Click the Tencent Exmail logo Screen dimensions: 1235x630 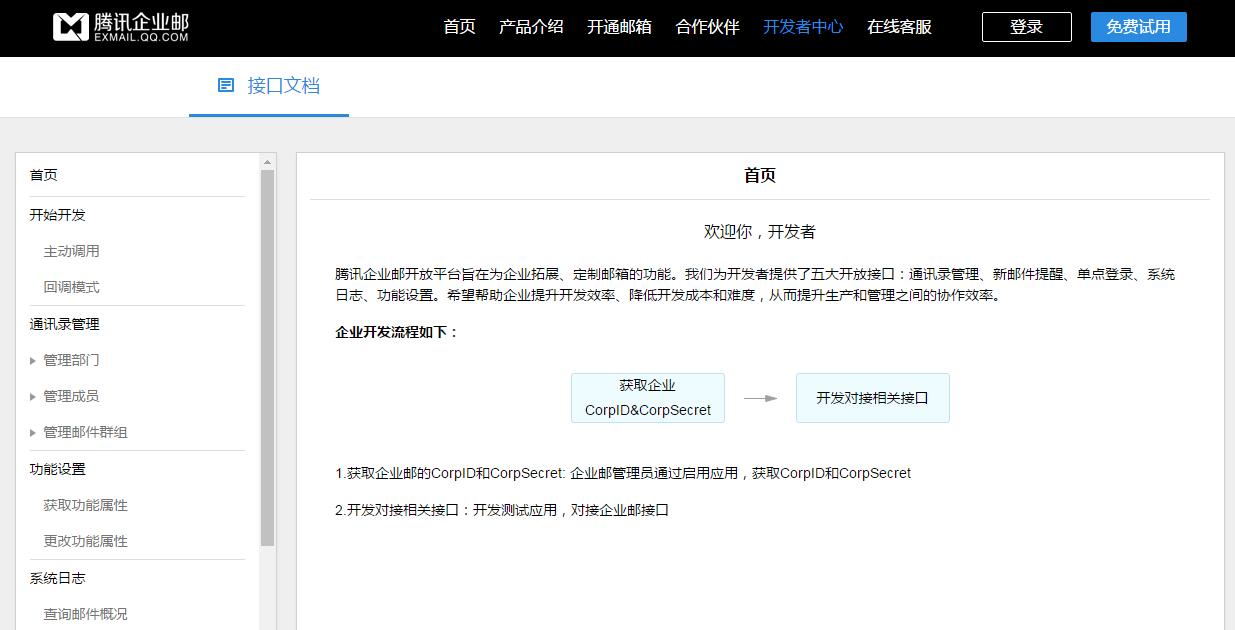coord(121,27)
